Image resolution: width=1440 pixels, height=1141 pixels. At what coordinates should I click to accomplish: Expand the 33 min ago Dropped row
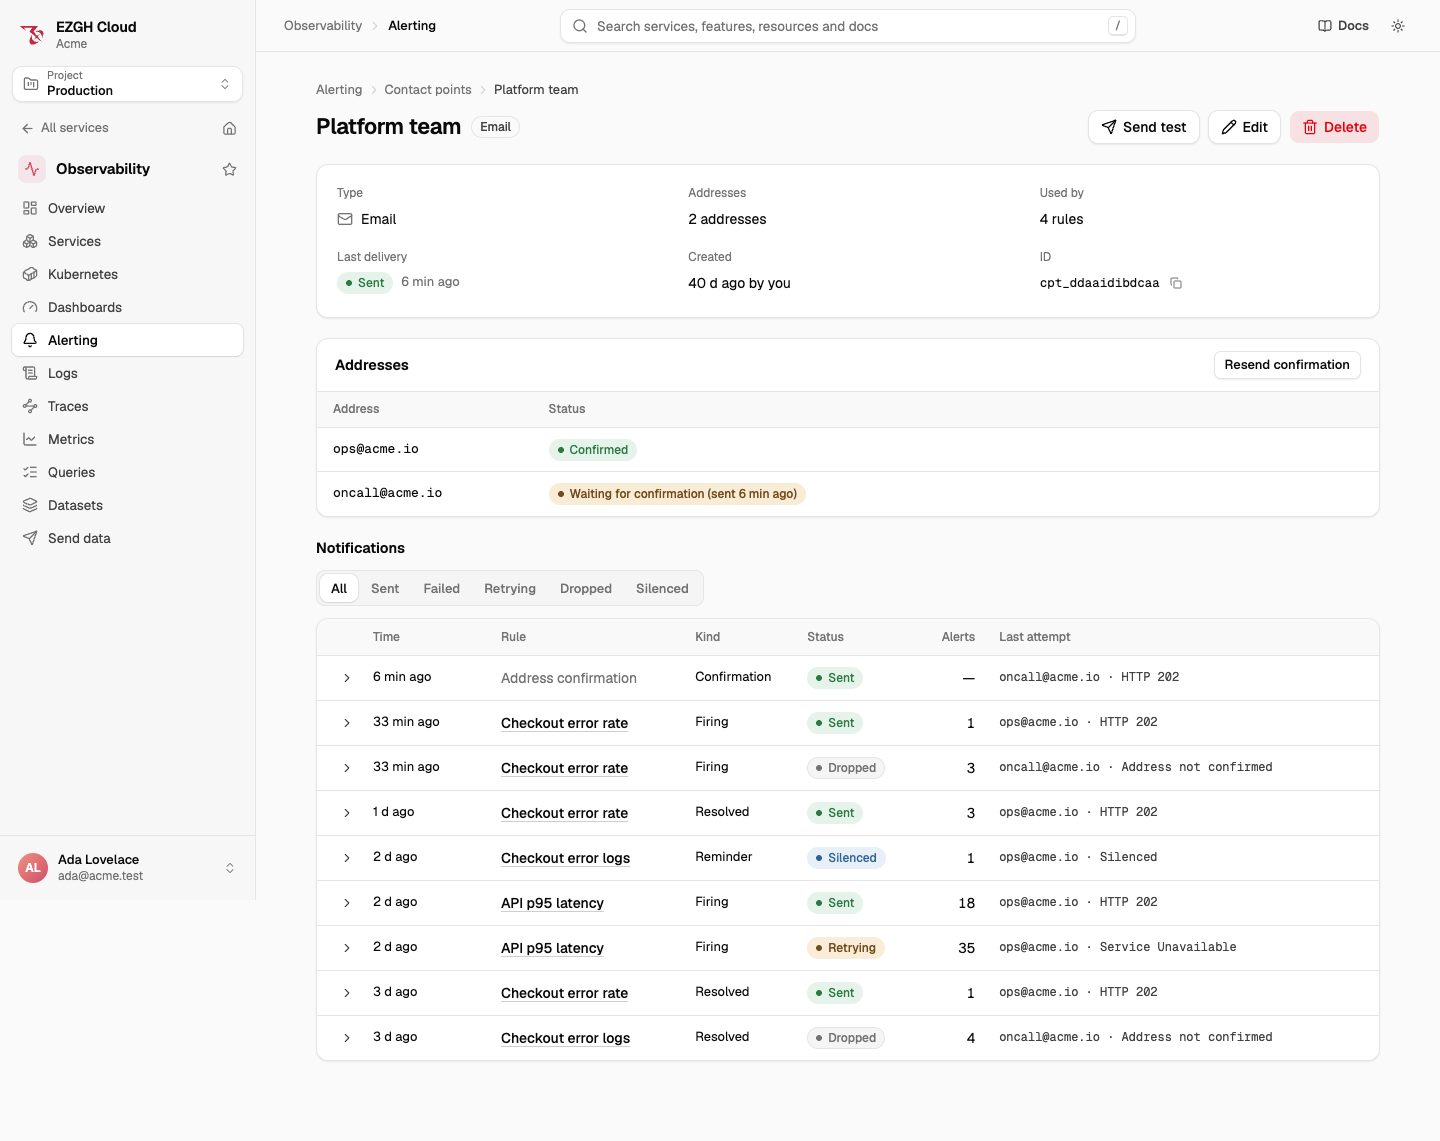347,768
